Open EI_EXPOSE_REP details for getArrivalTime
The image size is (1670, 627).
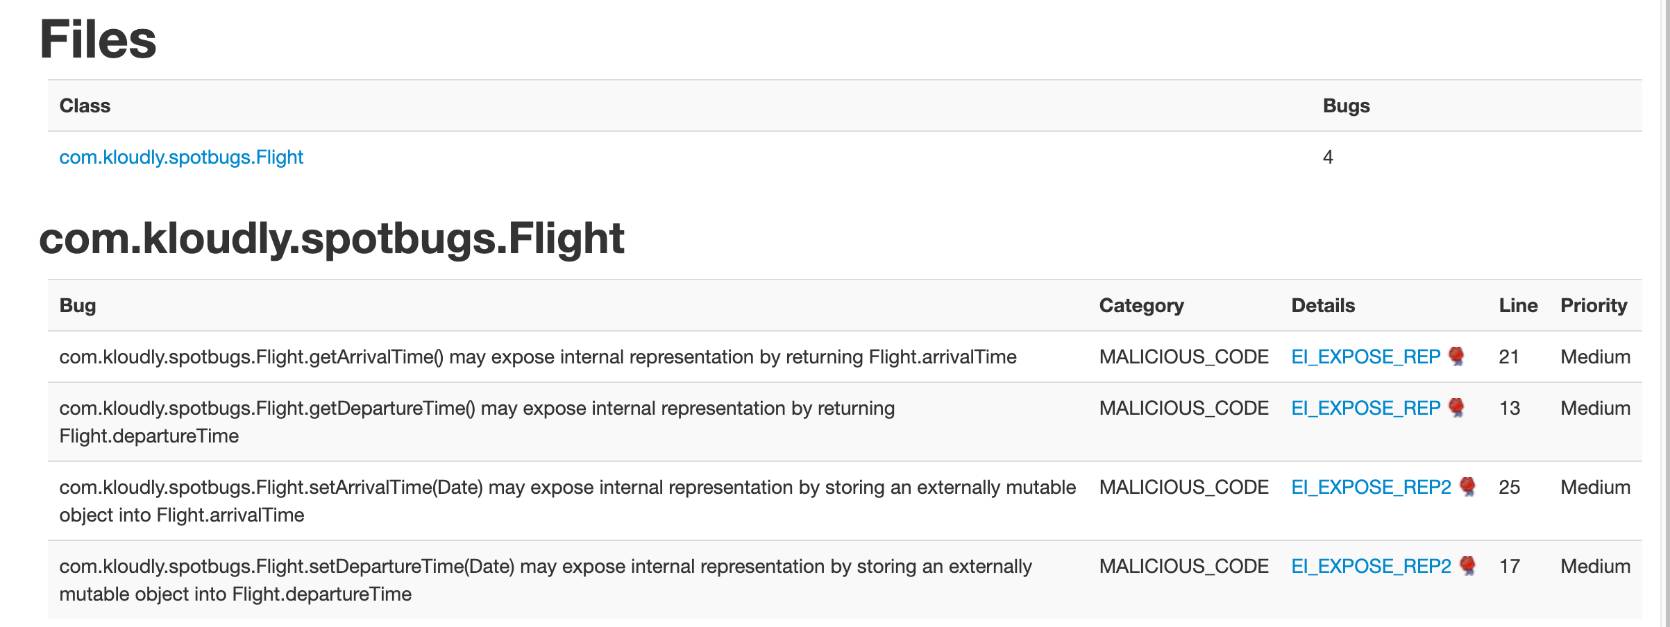click(1365, 357)
